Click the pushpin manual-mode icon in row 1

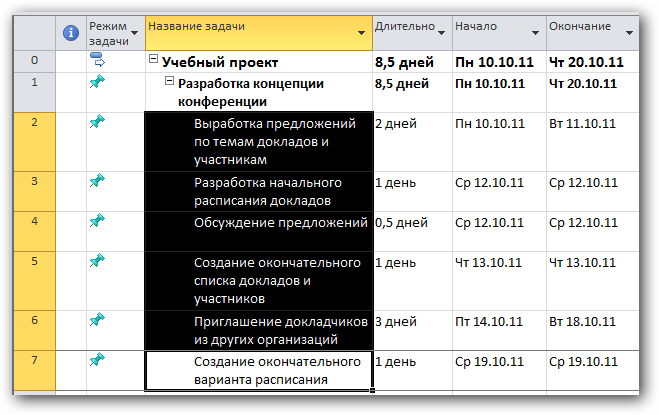point(97,81)
